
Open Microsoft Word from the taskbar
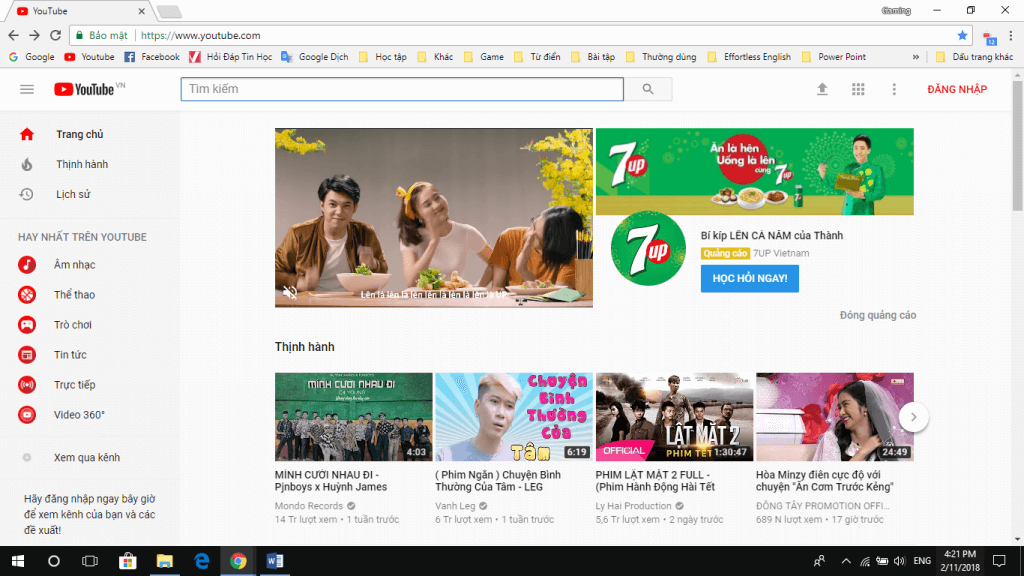(274, 562)
